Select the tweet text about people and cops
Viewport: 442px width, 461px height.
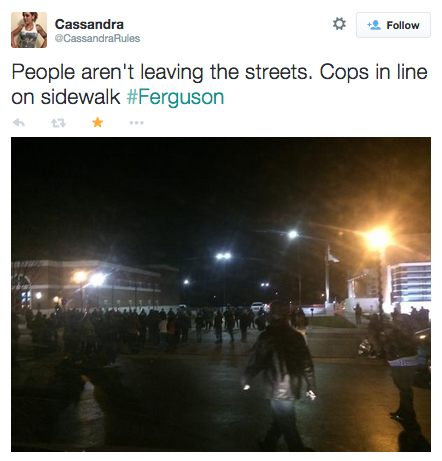point(219,85)
